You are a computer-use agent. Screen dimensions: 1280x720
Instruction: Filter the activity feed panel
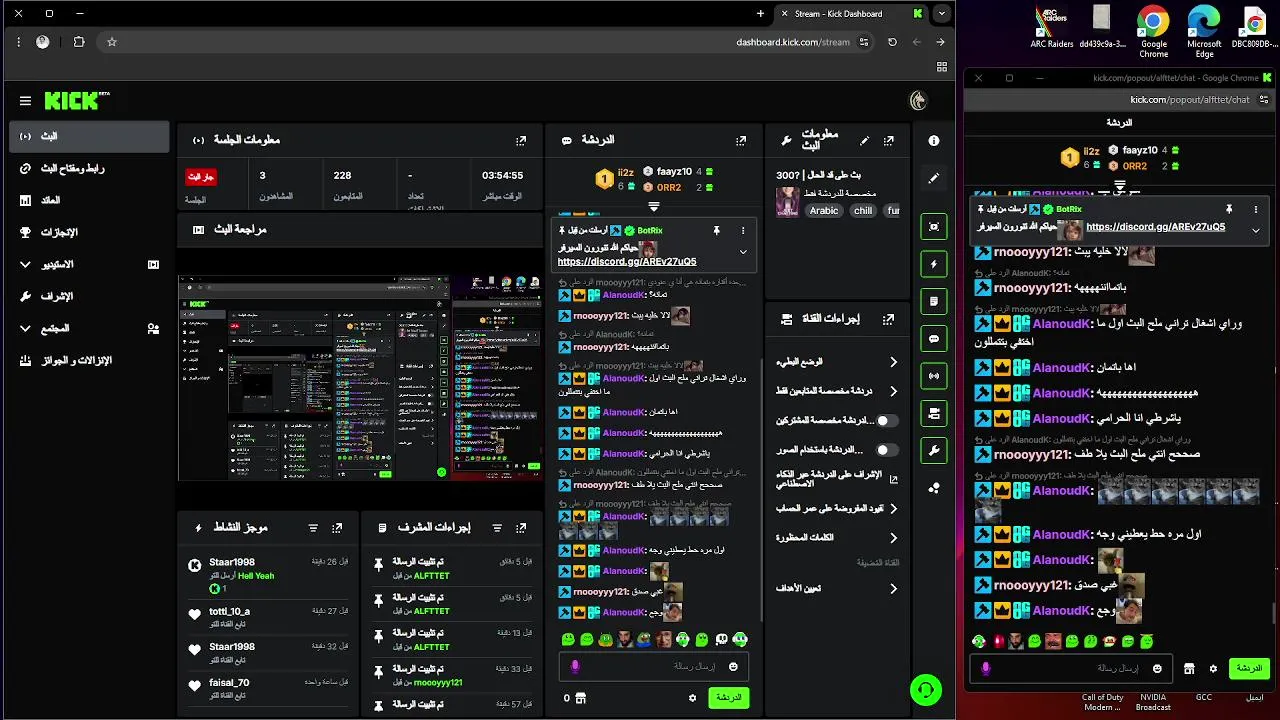(313, 528)
